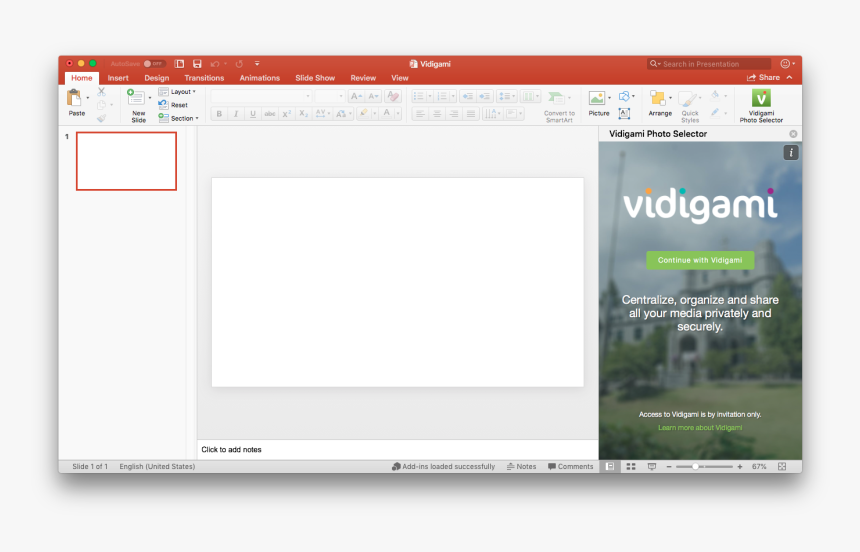Viewport: 860px width, 552px height.
Task: Zoom out with the minus button
Action: pyautogui.click(x=669, y=466)
